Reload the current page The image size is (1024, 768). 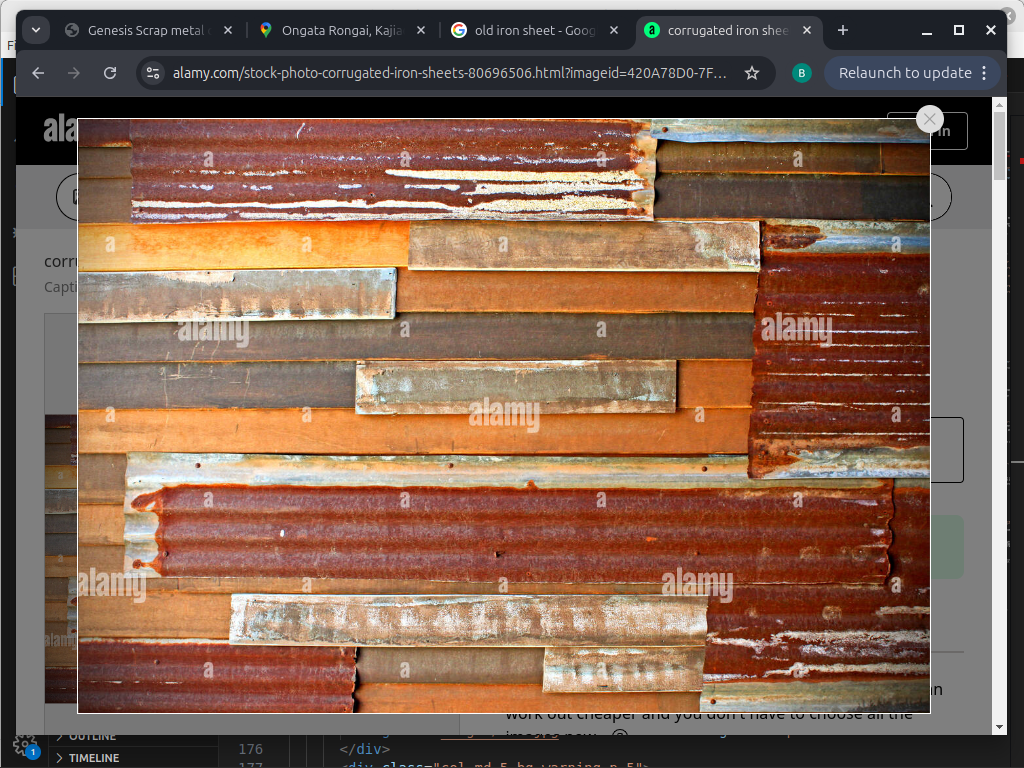click(110, 72)
